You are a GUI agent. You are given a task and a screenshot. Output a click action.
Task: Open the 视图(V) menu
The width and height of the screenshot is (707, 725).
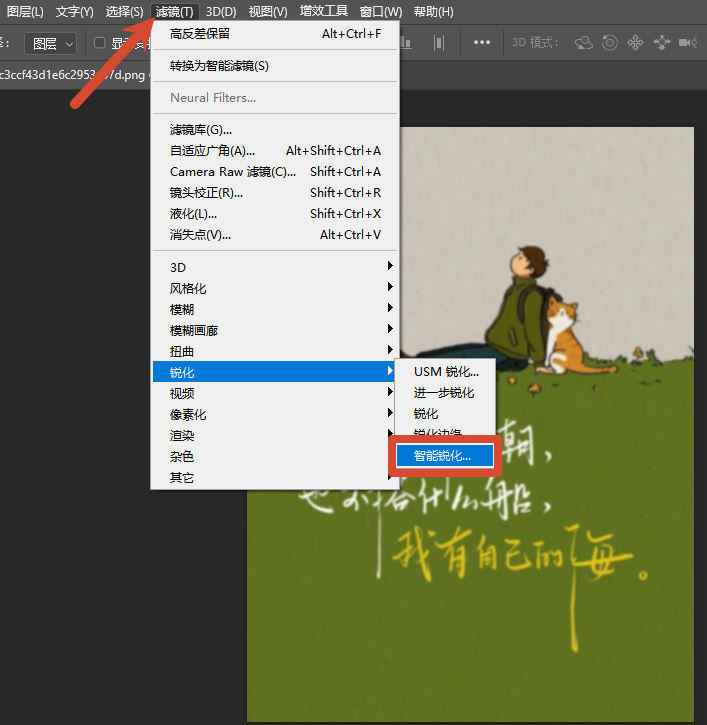[x=268, y=12]
